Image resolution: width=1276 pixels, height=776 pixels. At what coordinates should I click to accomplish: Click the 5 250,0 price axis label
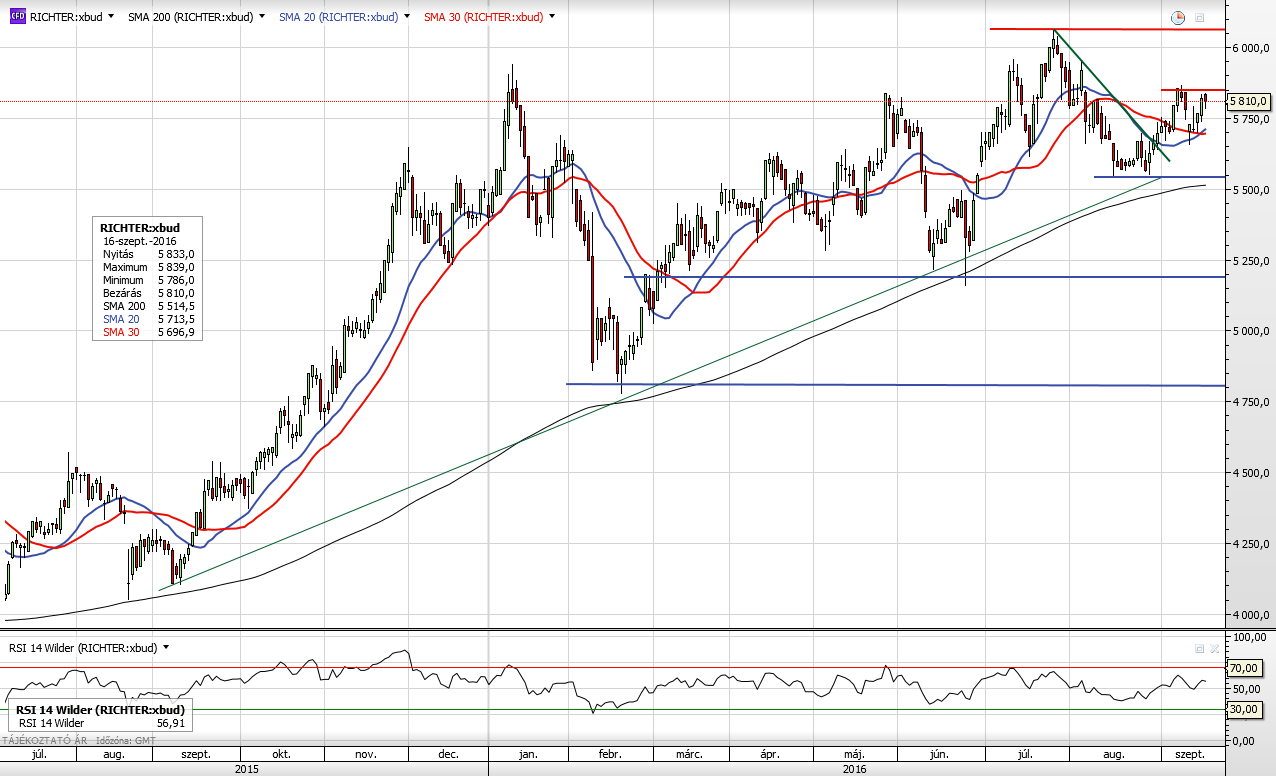[x=1252, y=261]
